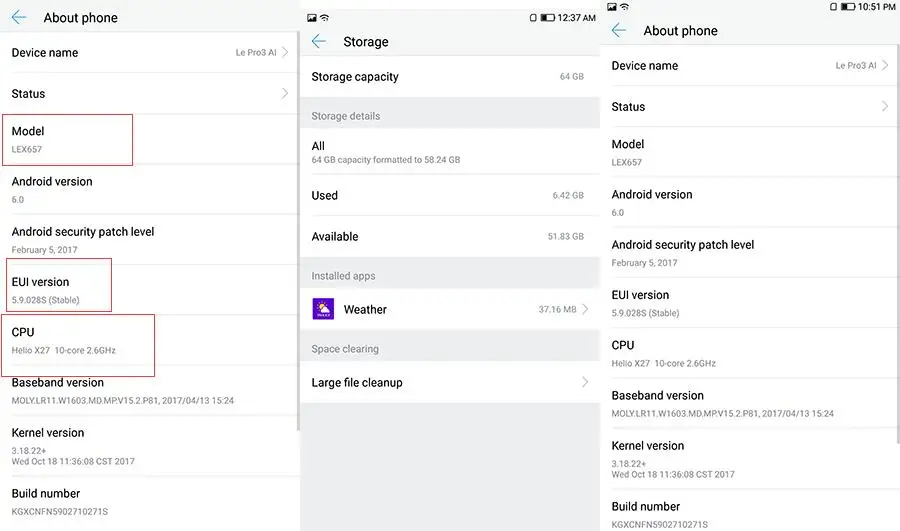Tap battery icon next to 12:37 AM
The image size is (900, 531).
548,18
